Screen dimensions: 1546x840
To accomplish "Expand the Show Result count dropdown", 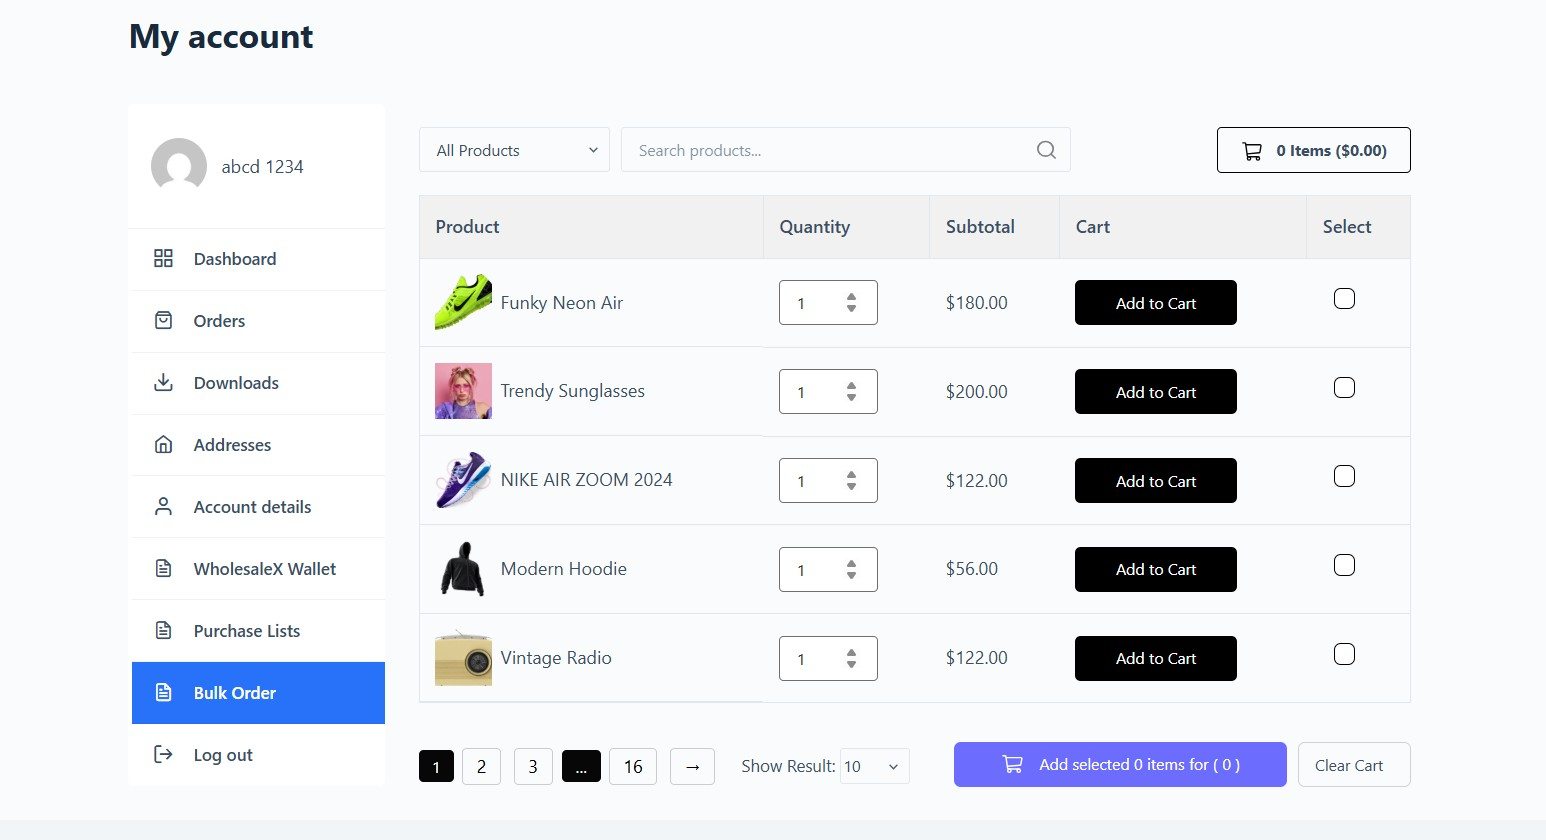I will pyautogui.click(x=875, y=767).
